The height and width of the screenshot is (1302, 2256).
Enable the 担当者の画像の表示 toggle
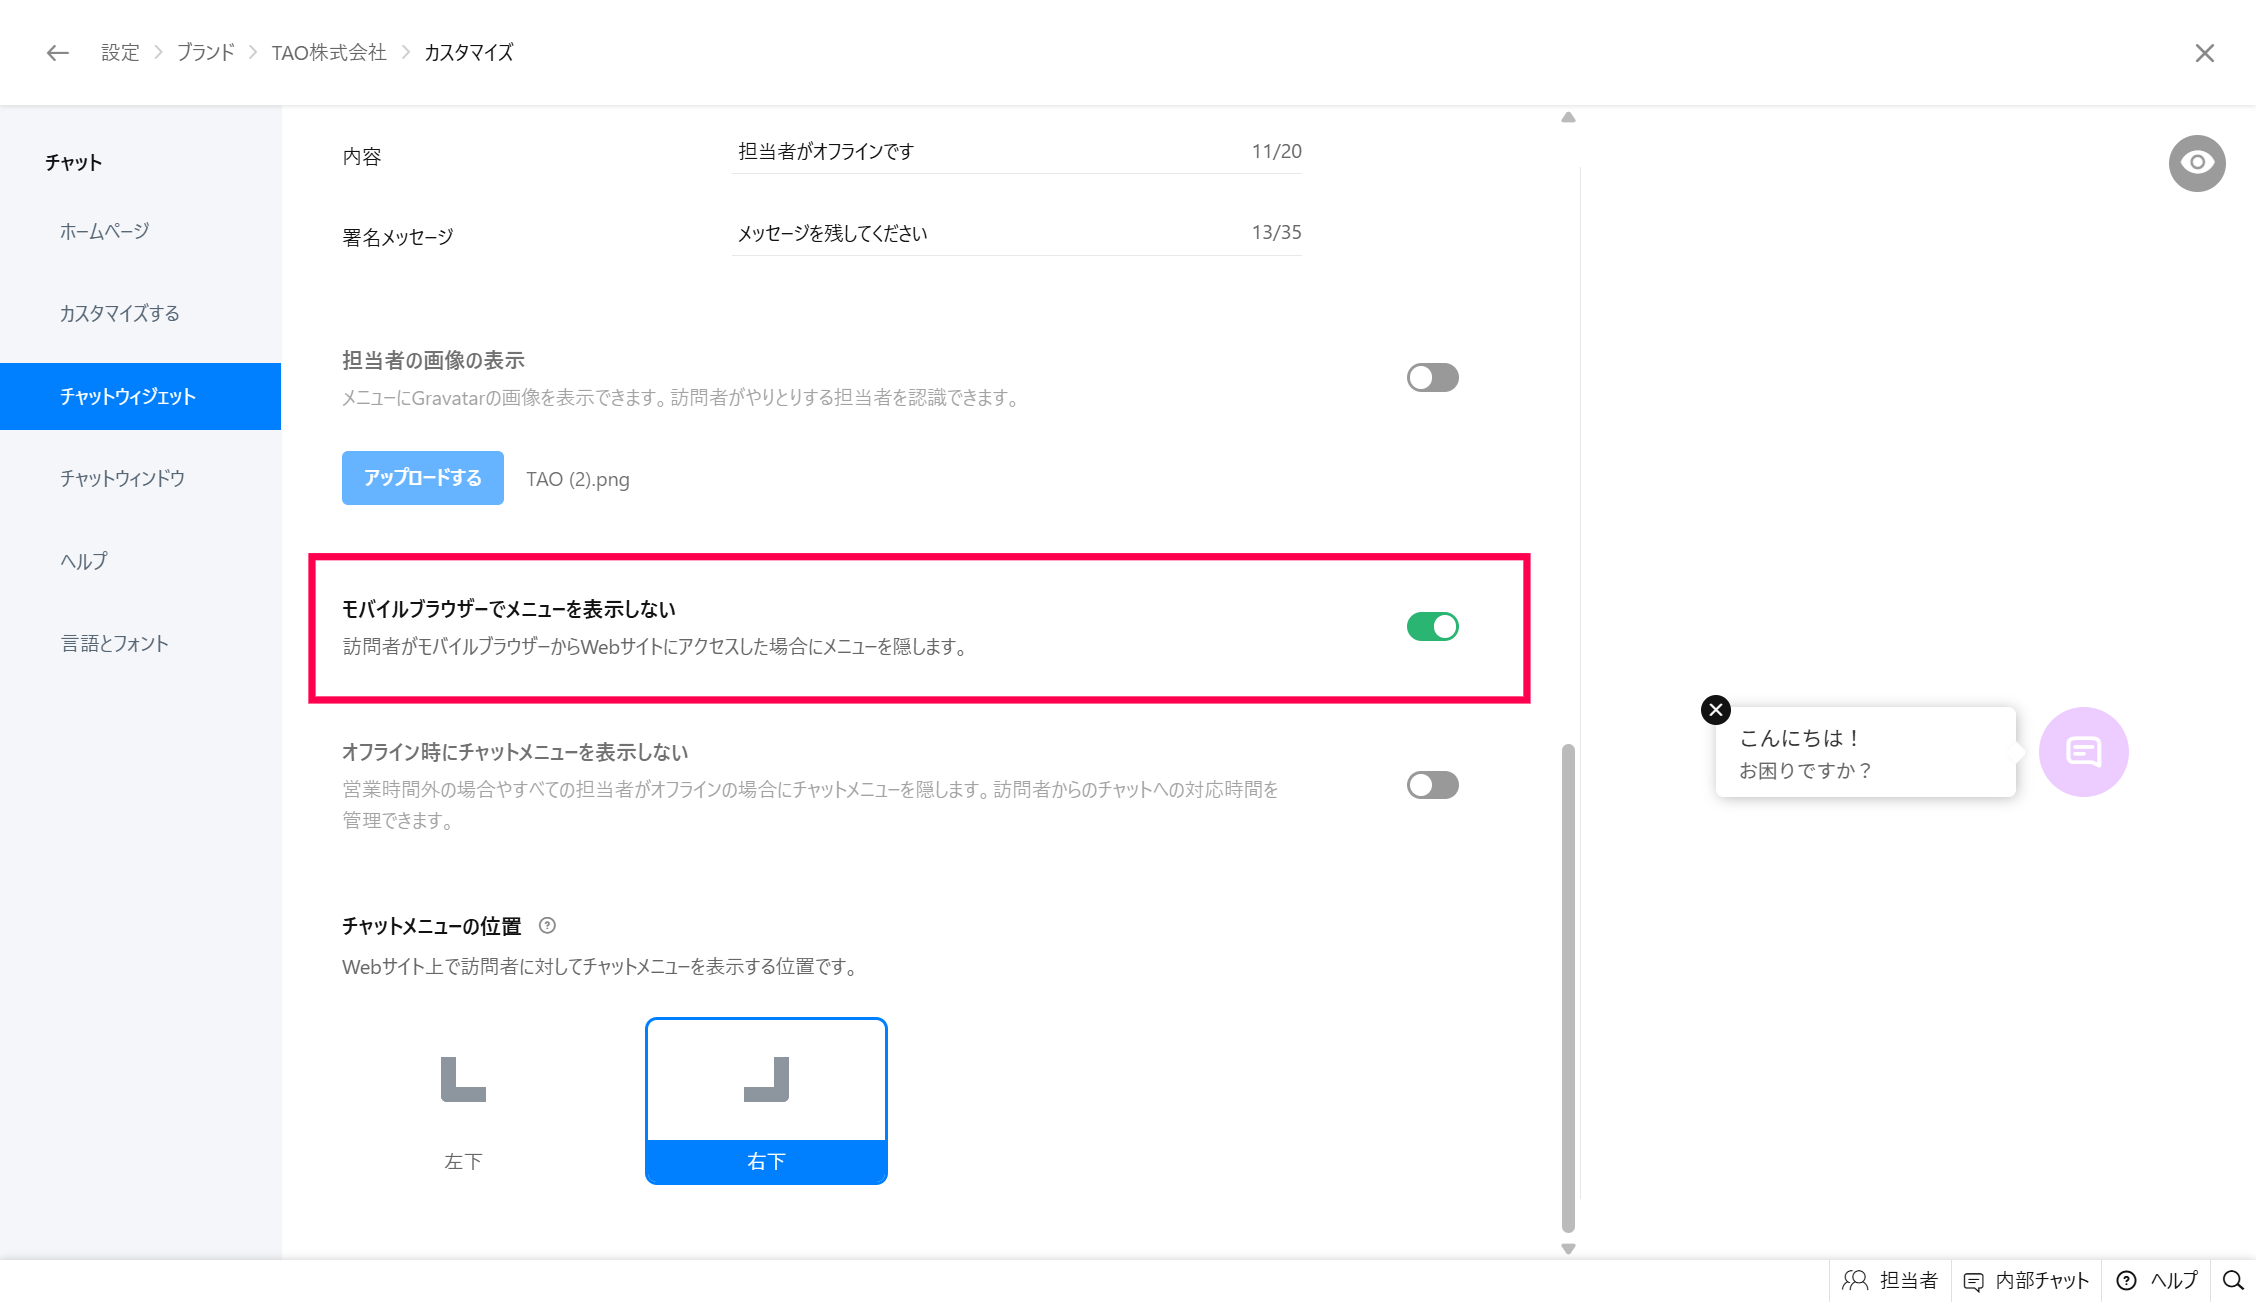point(1432,378)
